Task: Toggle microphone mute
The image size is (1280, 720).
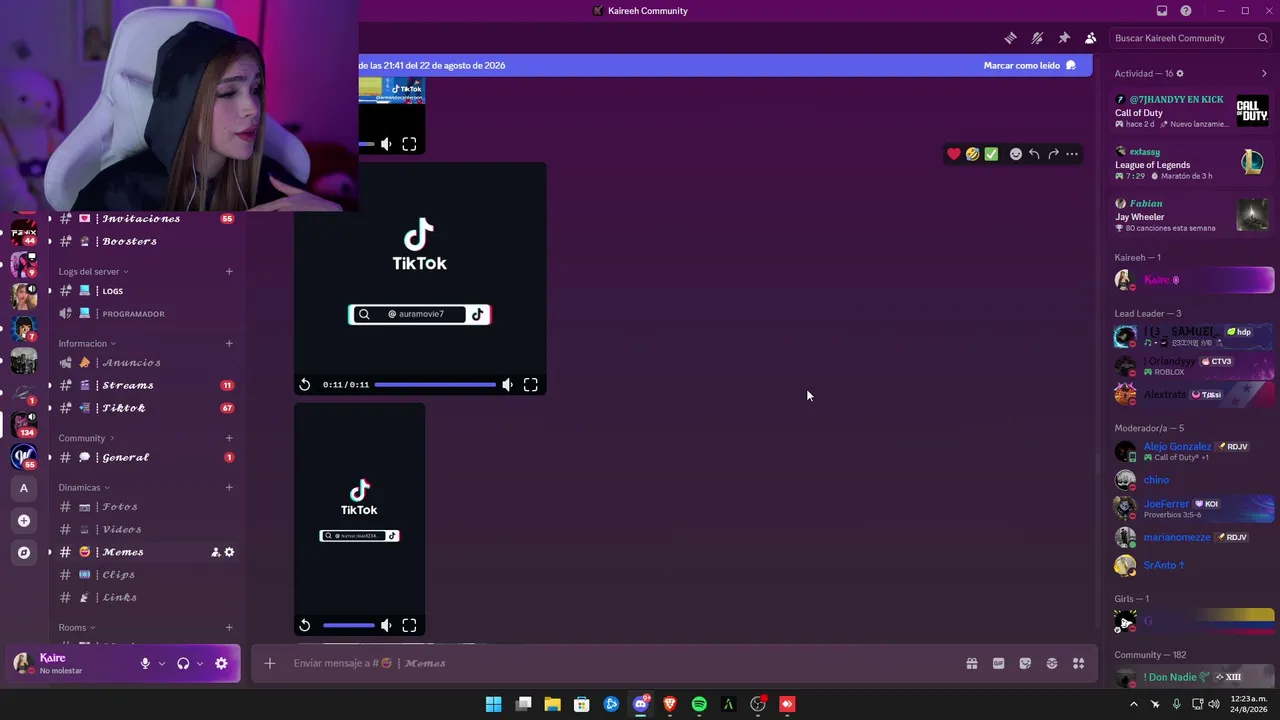Action: [145, 663]
